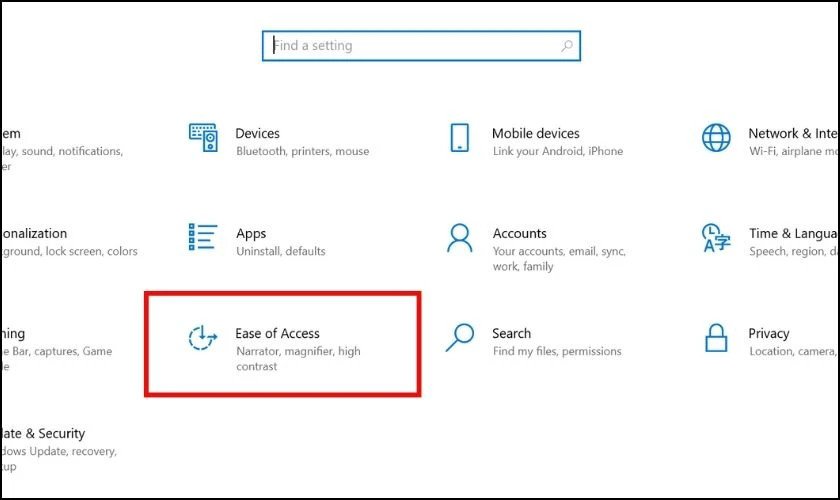
Task: Click the Time & Language icon
Action: click(x=716, y=238)
